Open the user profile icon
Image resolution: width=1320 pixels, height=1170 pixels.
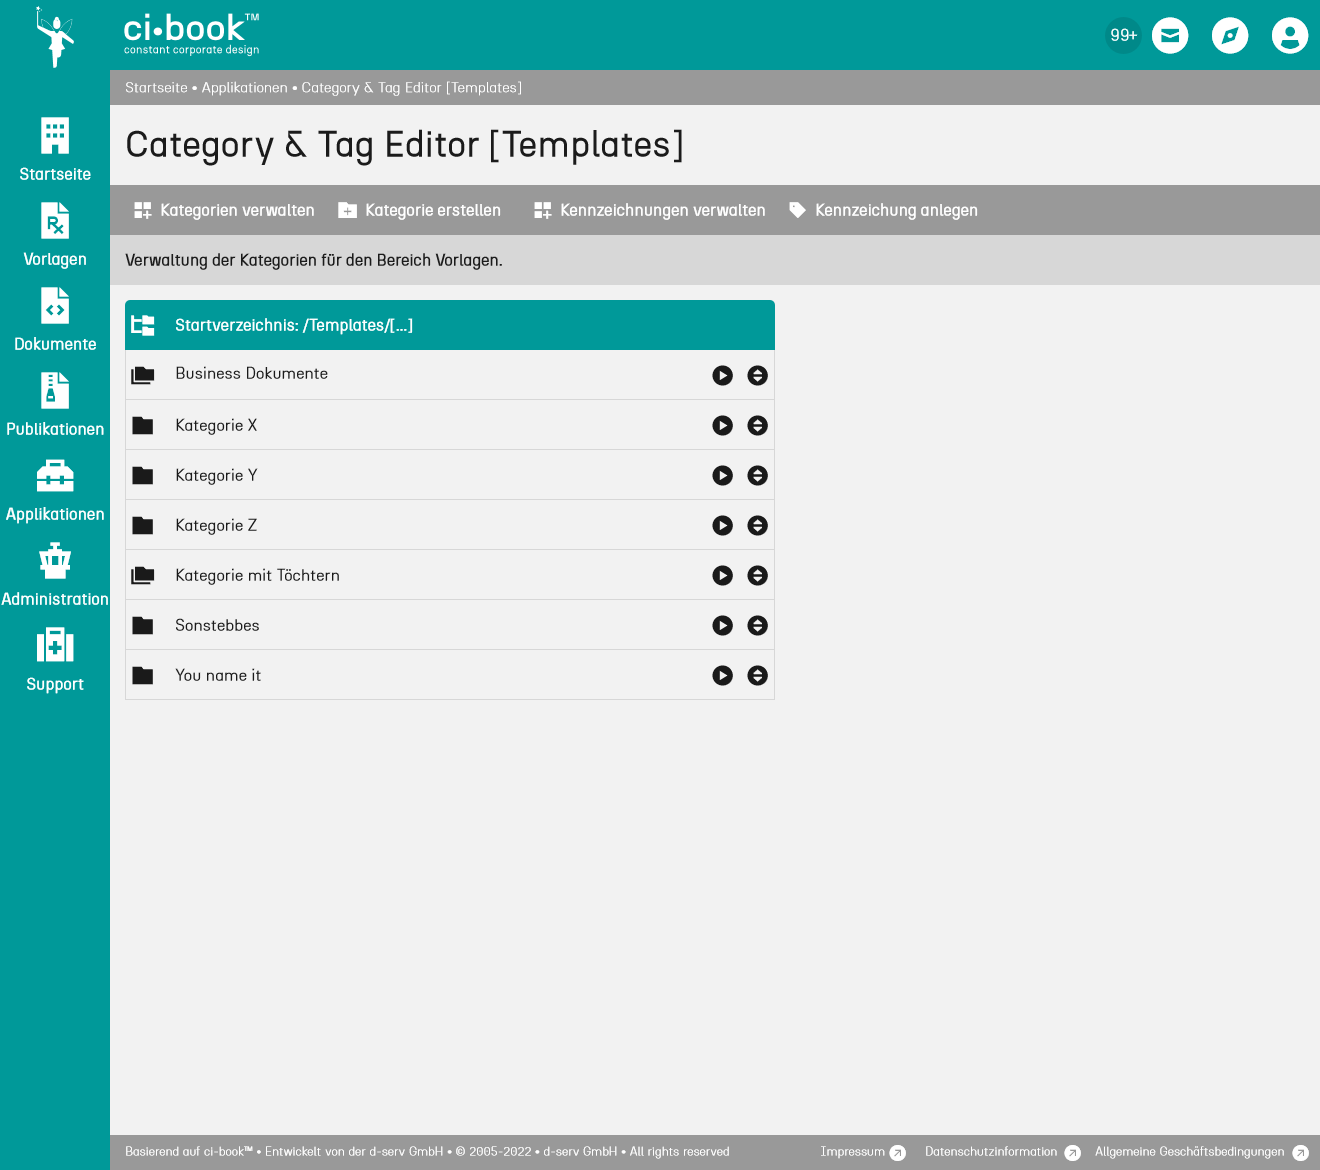click(1290, 36)
